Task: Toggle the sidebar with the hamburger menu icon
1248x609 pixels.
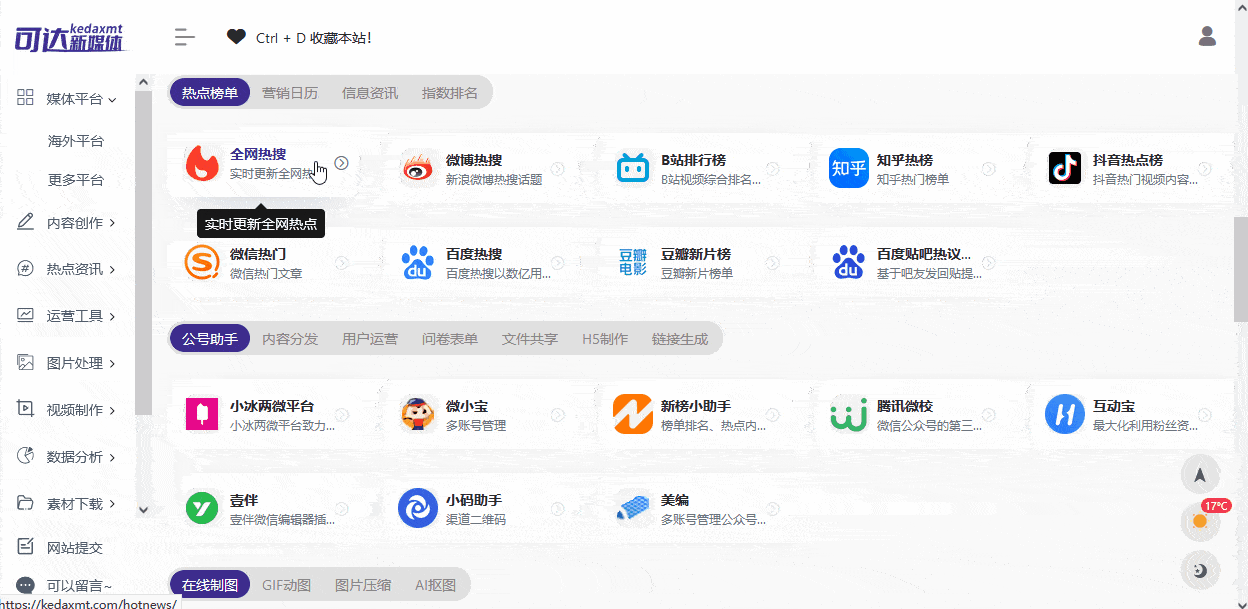Action: (x=184, y=37)
